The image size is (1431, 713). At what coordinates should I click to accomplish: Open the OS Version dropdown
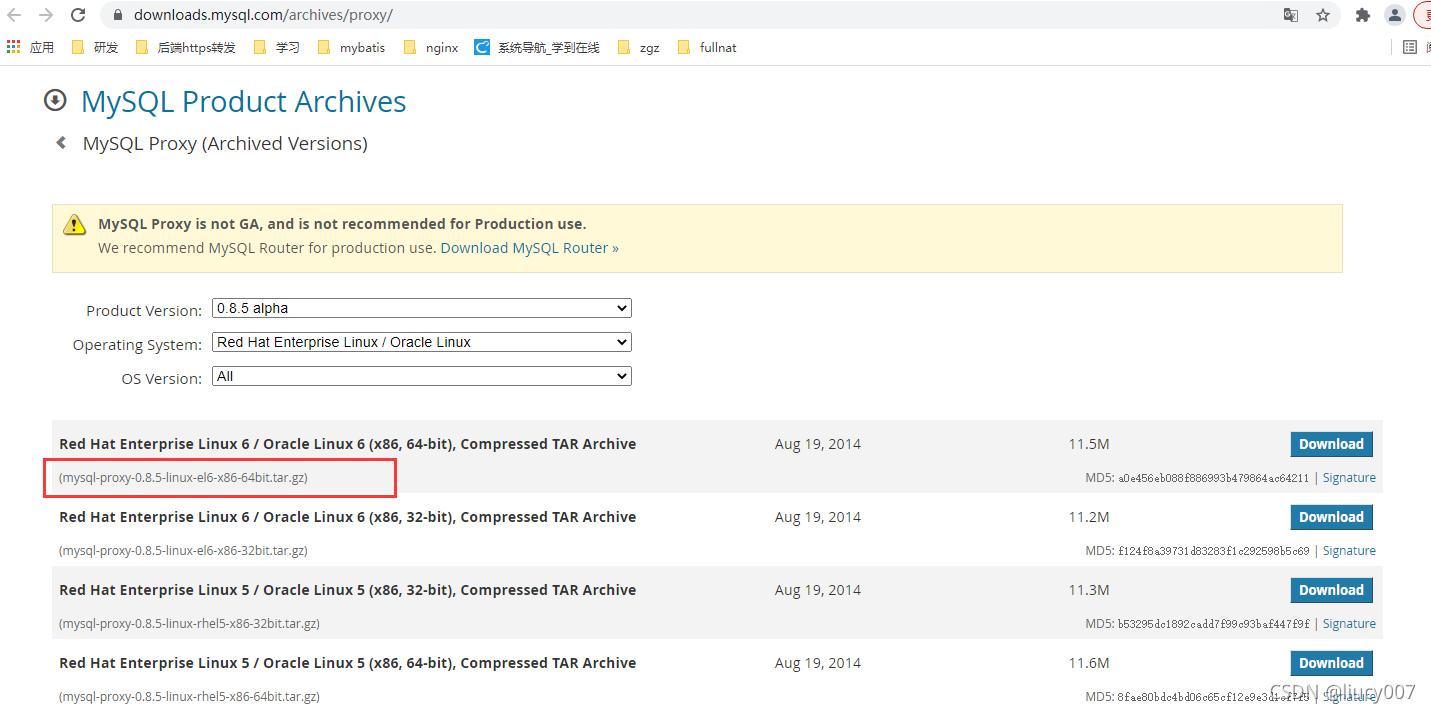(421, 376)
